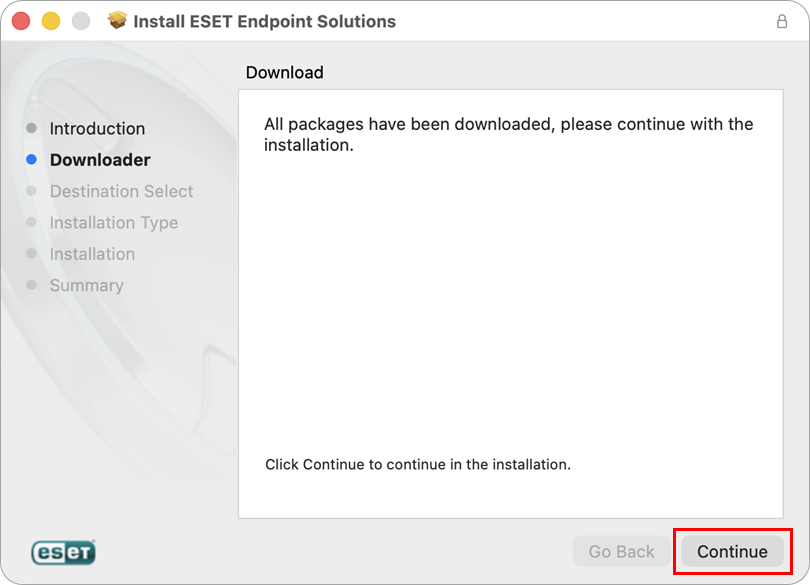This screenshot has width=810, height=585.
Task: Select the Installation Type step
Action: (113, 222)
